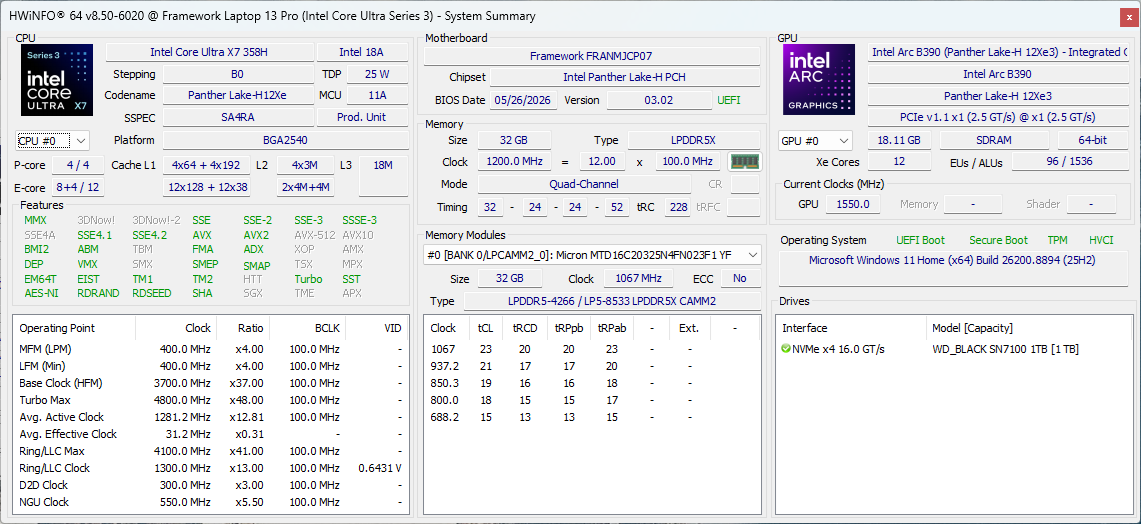Click the Secure Boot label

(998, 240)
